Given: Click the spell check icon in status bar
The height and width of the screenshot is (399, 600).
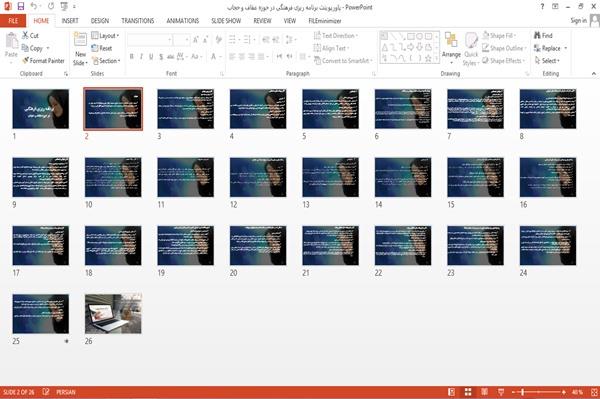Looking at the screenshot, I should [x=46, y=392].
